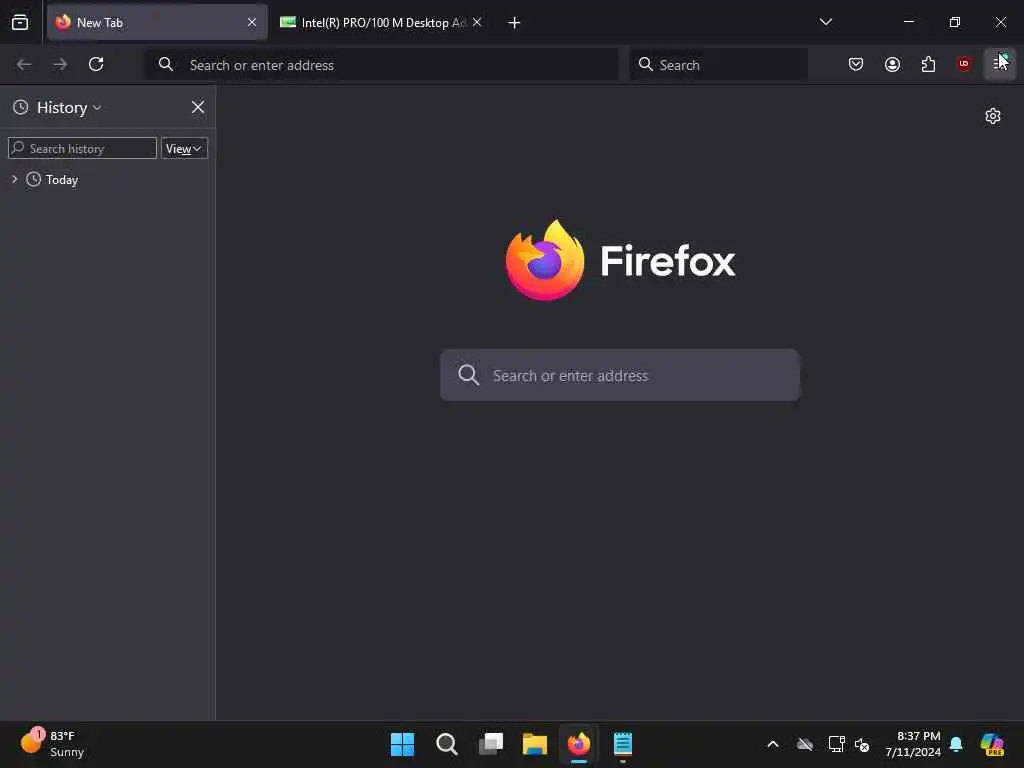The image size is (1024, 768).
Task: Focus the Search history field
Action: (x=82, y=148)
